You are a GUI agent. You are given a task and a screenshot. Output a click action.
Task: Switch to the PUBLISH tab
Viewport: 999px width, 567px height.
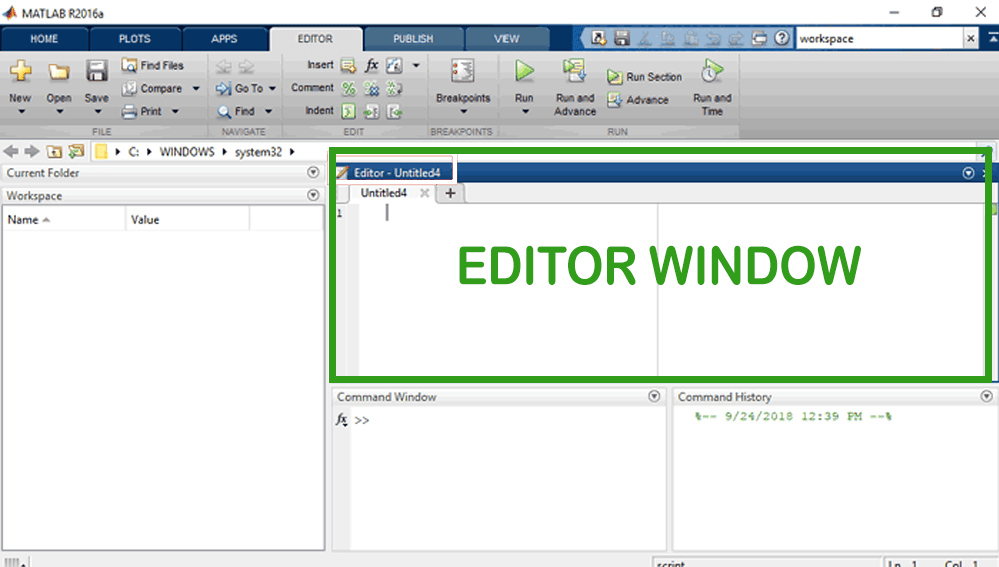point(413,39)
